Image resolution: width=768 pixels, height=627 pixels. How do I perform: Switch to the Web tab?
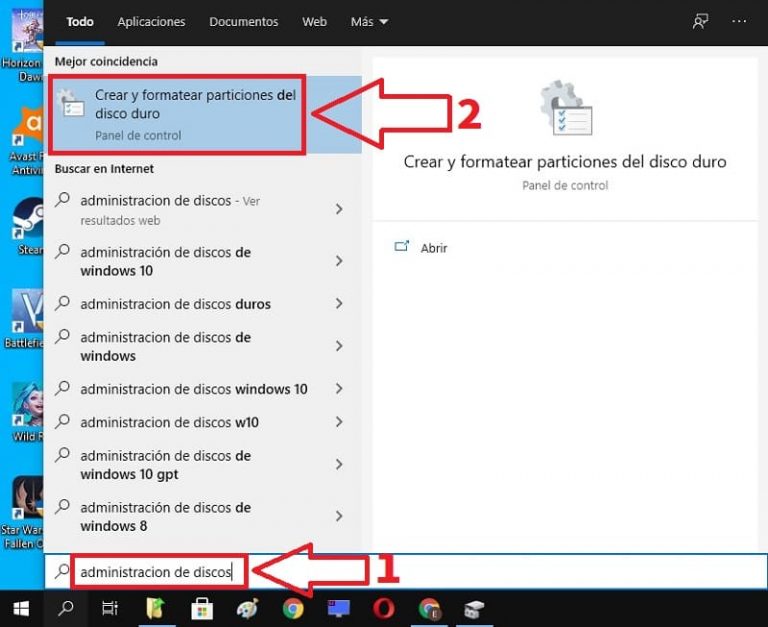[x=314, y=22]
